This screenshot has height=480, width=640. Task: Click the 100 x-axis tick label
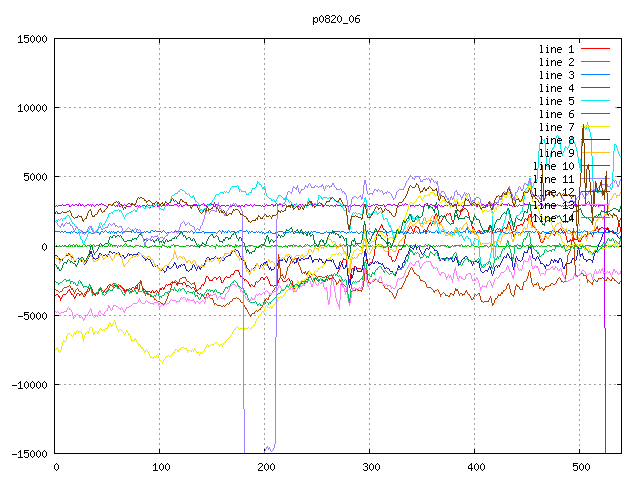pyautogui.click(x=160, y=467)
